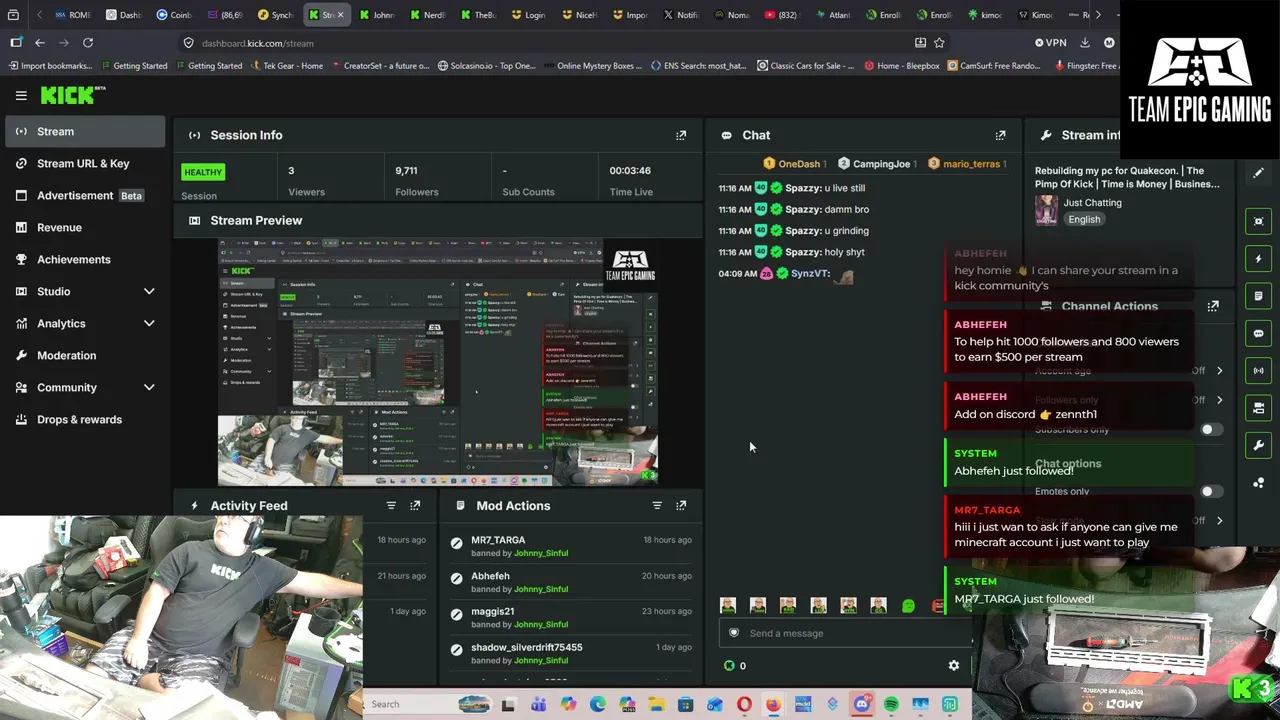Filter the Mod Actions list
The height and width of the screenshot is (720, 1280).
(657, 506)
